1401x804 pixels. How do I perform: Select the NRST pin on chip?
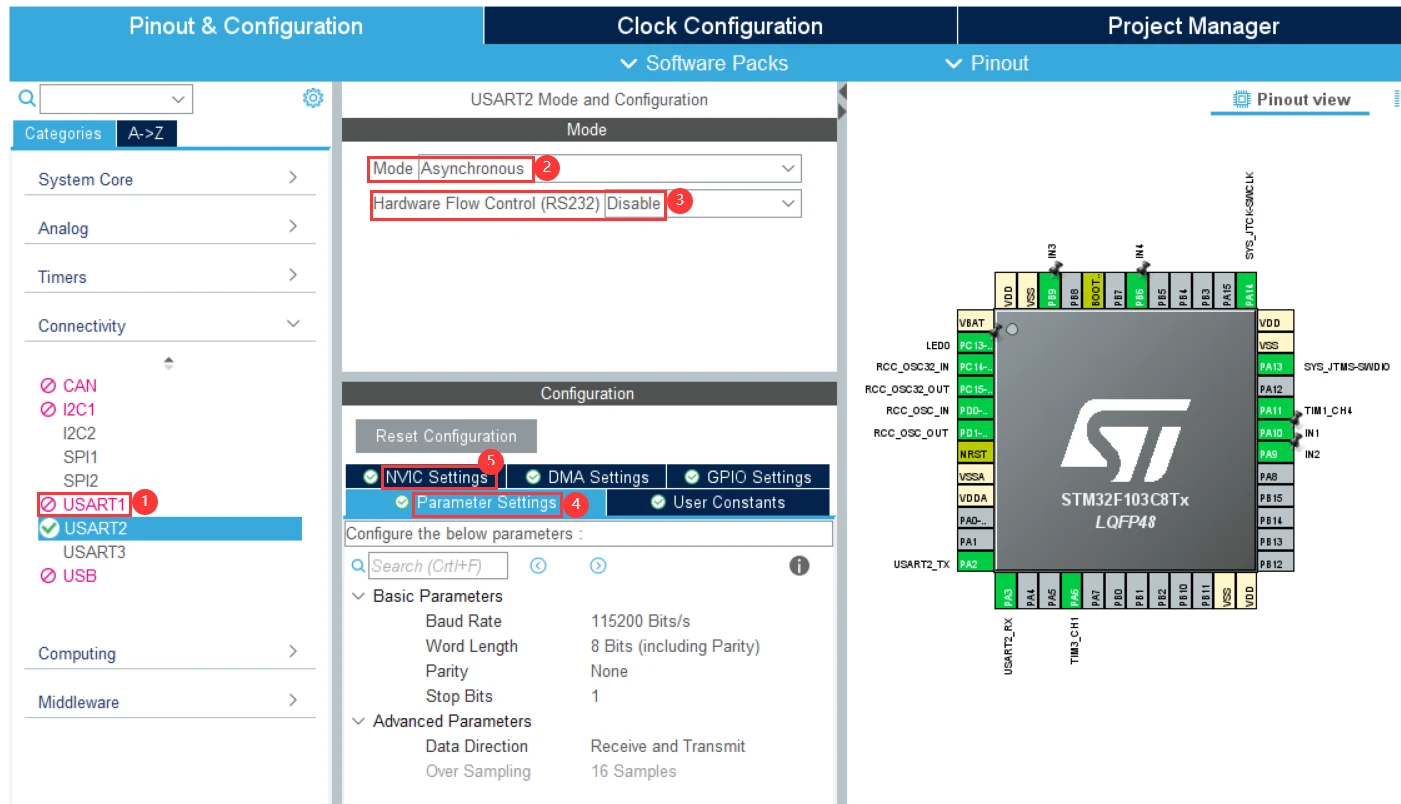pyautogui.click(x=975, y=454)
